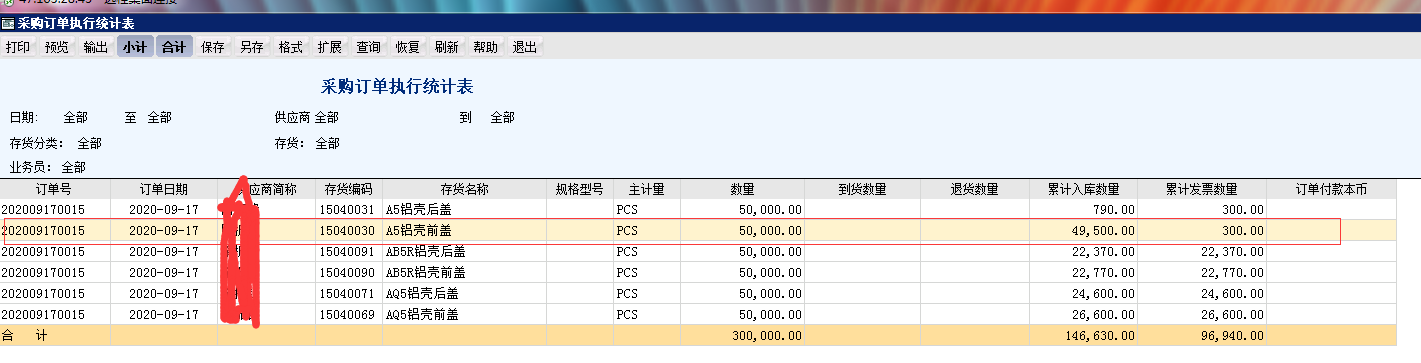Toggle the 合计 total button

(x=173, y=47)
